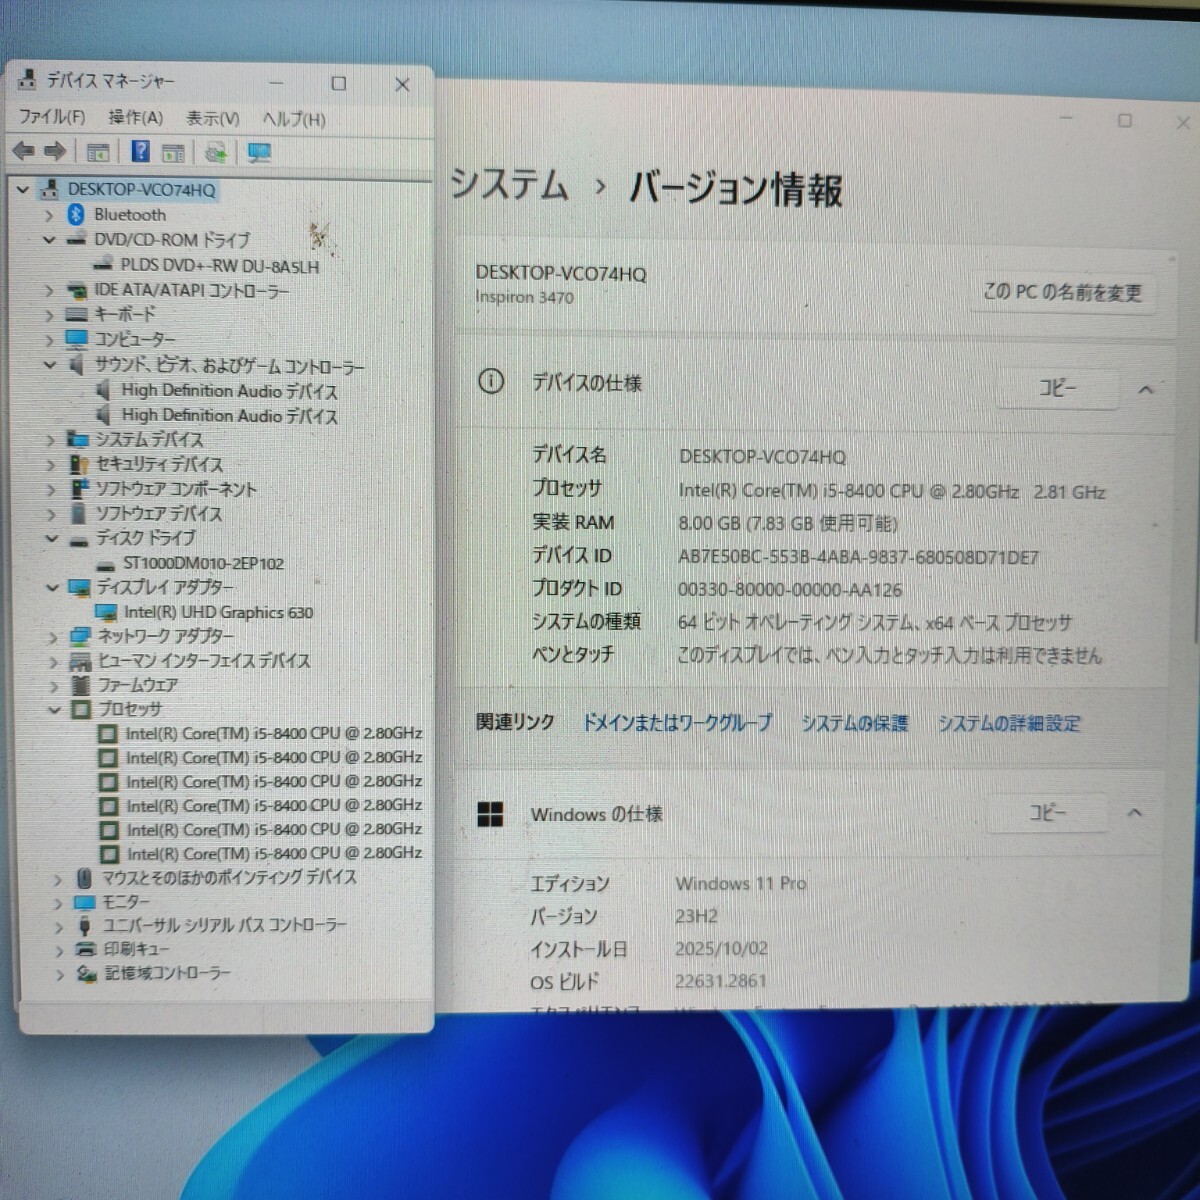Click コピー button for Windows の仕様

click(x=1047, y=813)
